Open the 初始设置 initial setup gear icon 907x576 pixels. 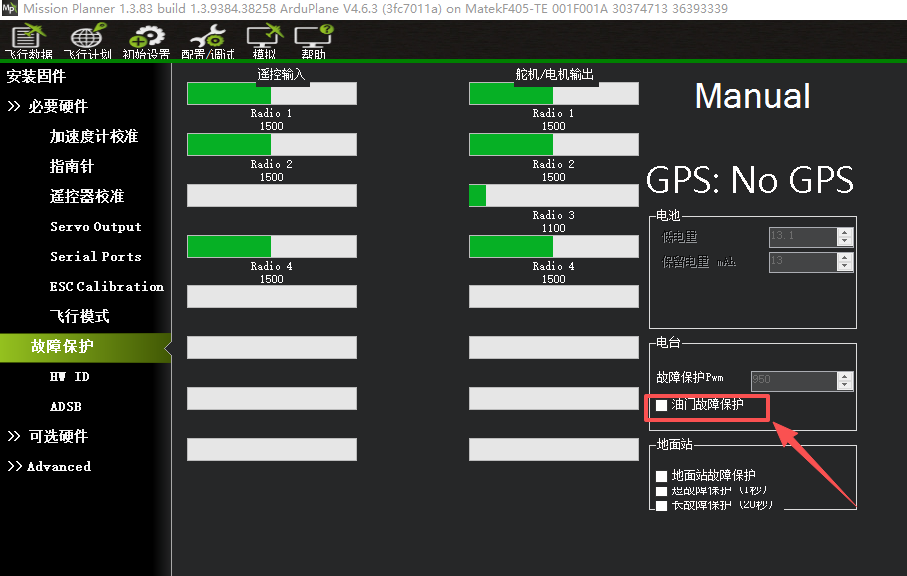click(146, 41)
